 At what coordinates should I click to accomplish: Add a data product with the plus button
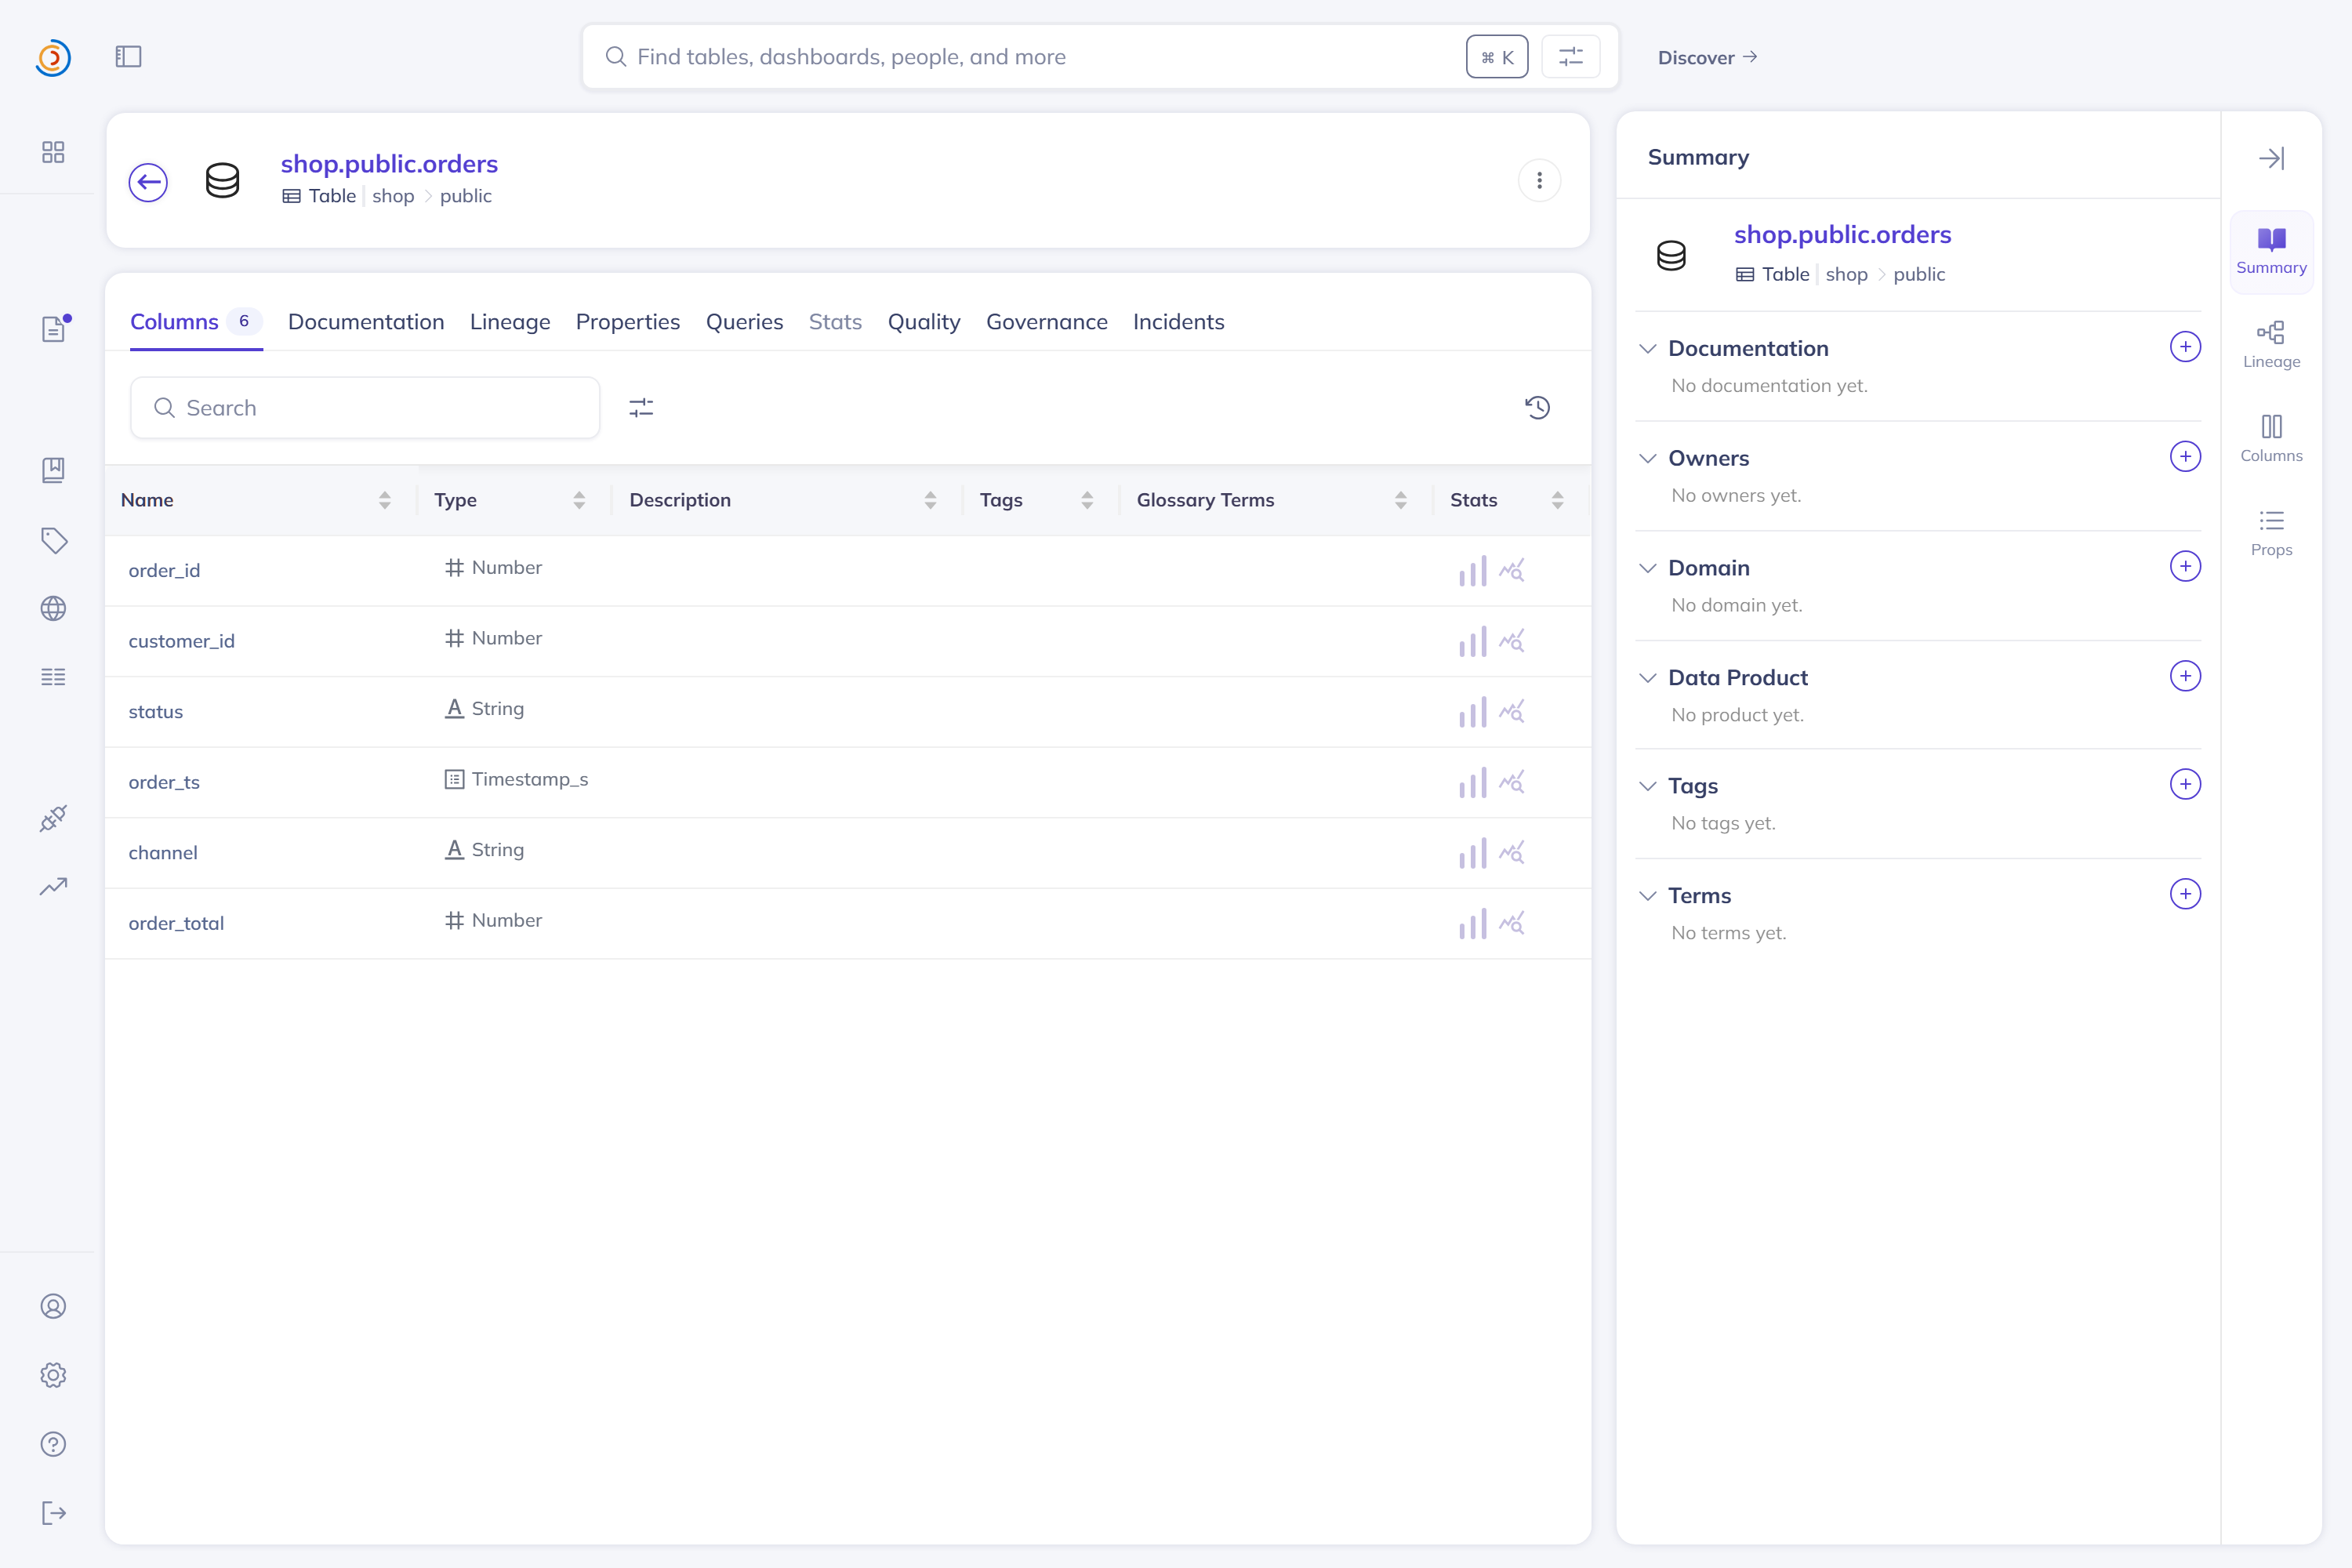(2185, 677)
